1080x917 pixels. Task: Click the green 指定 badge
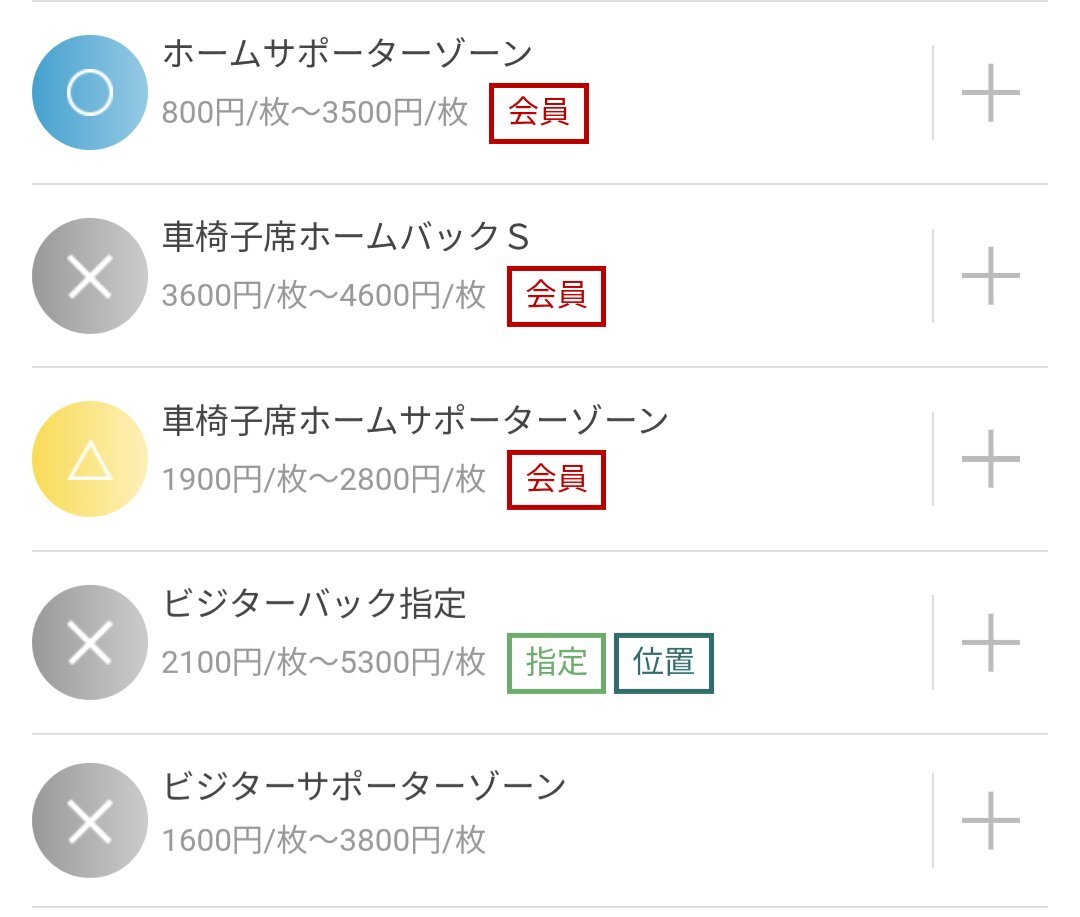557,663
